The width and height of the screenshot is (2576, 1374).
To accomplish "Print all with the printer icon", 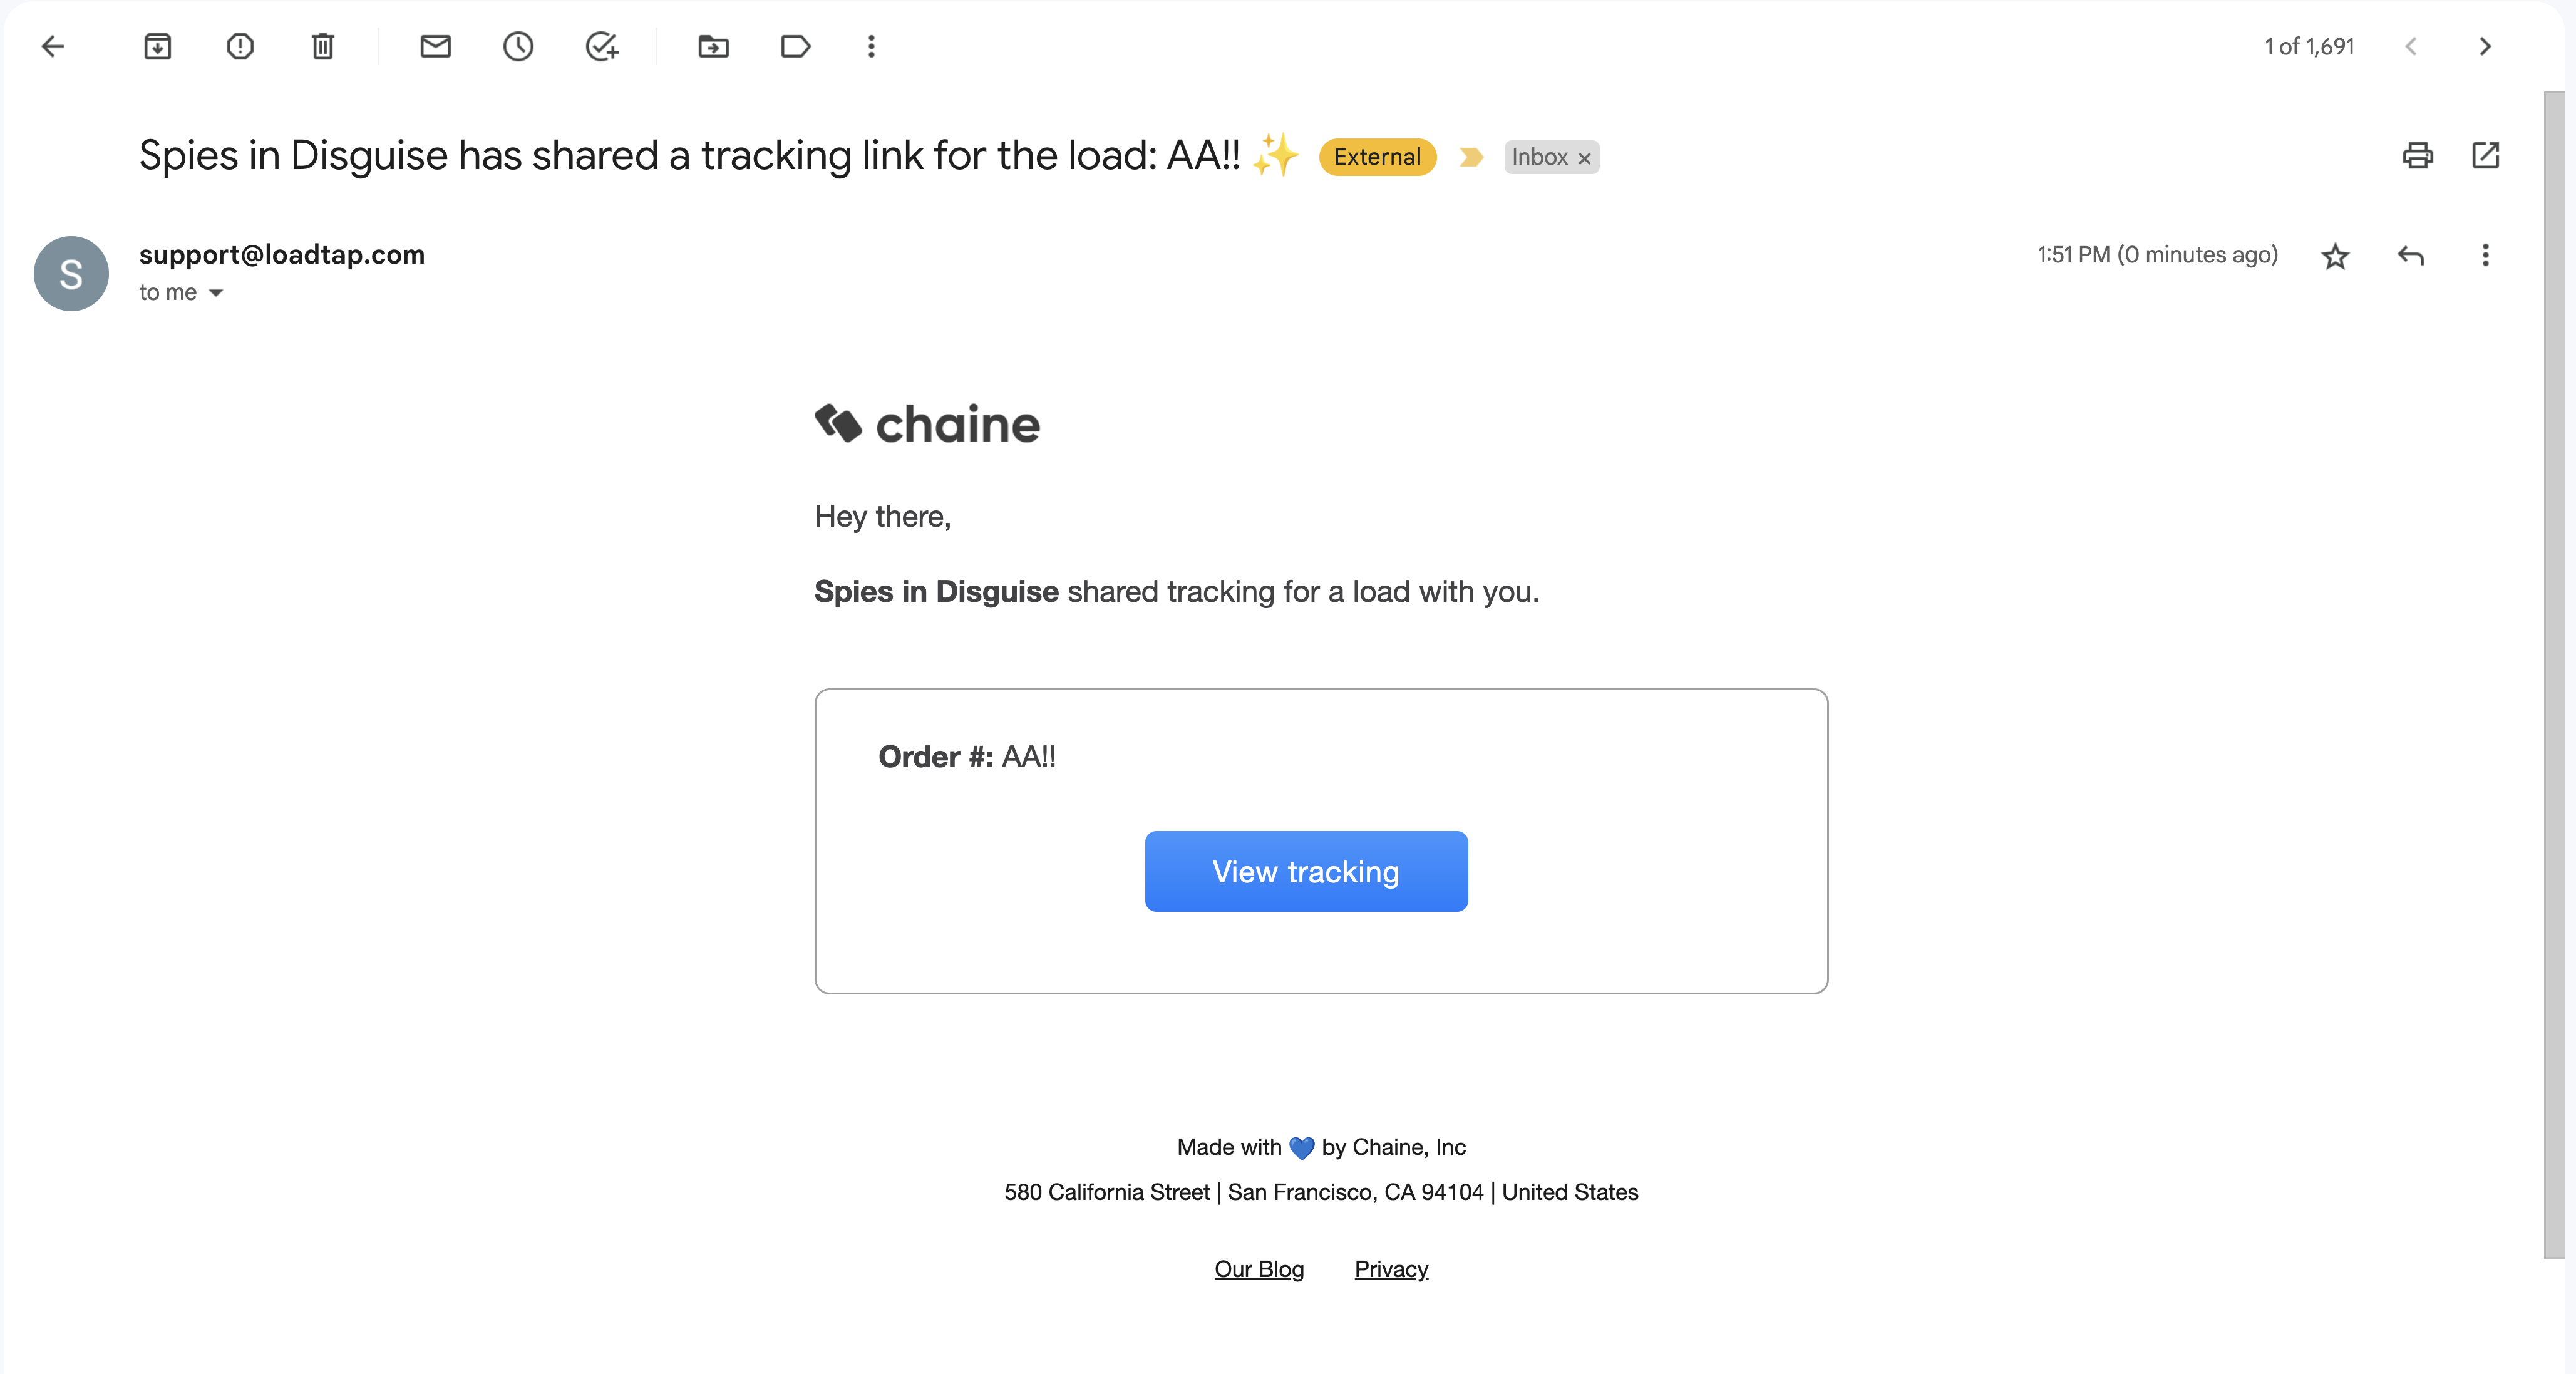I will point(2418,155).
